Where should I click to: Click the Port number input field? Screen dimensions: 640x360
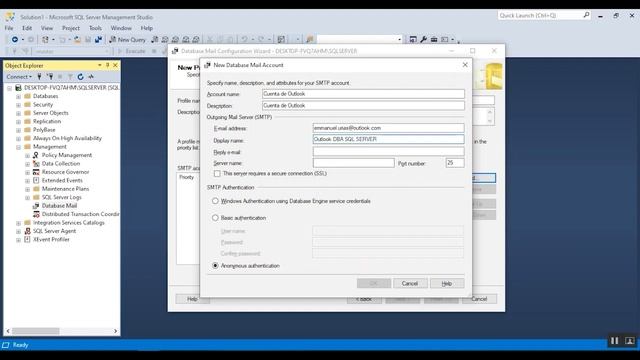[x=455, y=163]
